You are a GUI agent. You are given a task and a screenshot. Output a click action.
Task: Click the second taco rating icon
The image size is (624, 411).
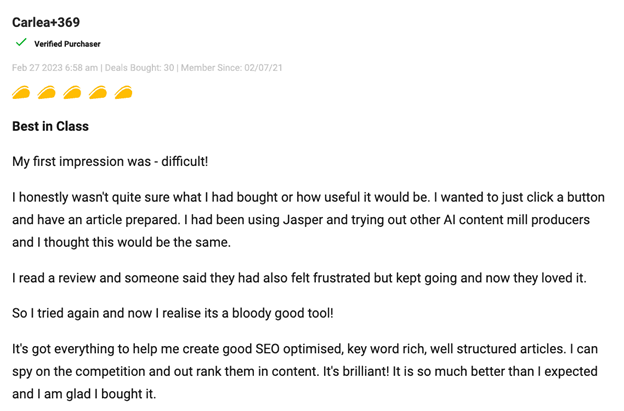click(x=47, y=93)
